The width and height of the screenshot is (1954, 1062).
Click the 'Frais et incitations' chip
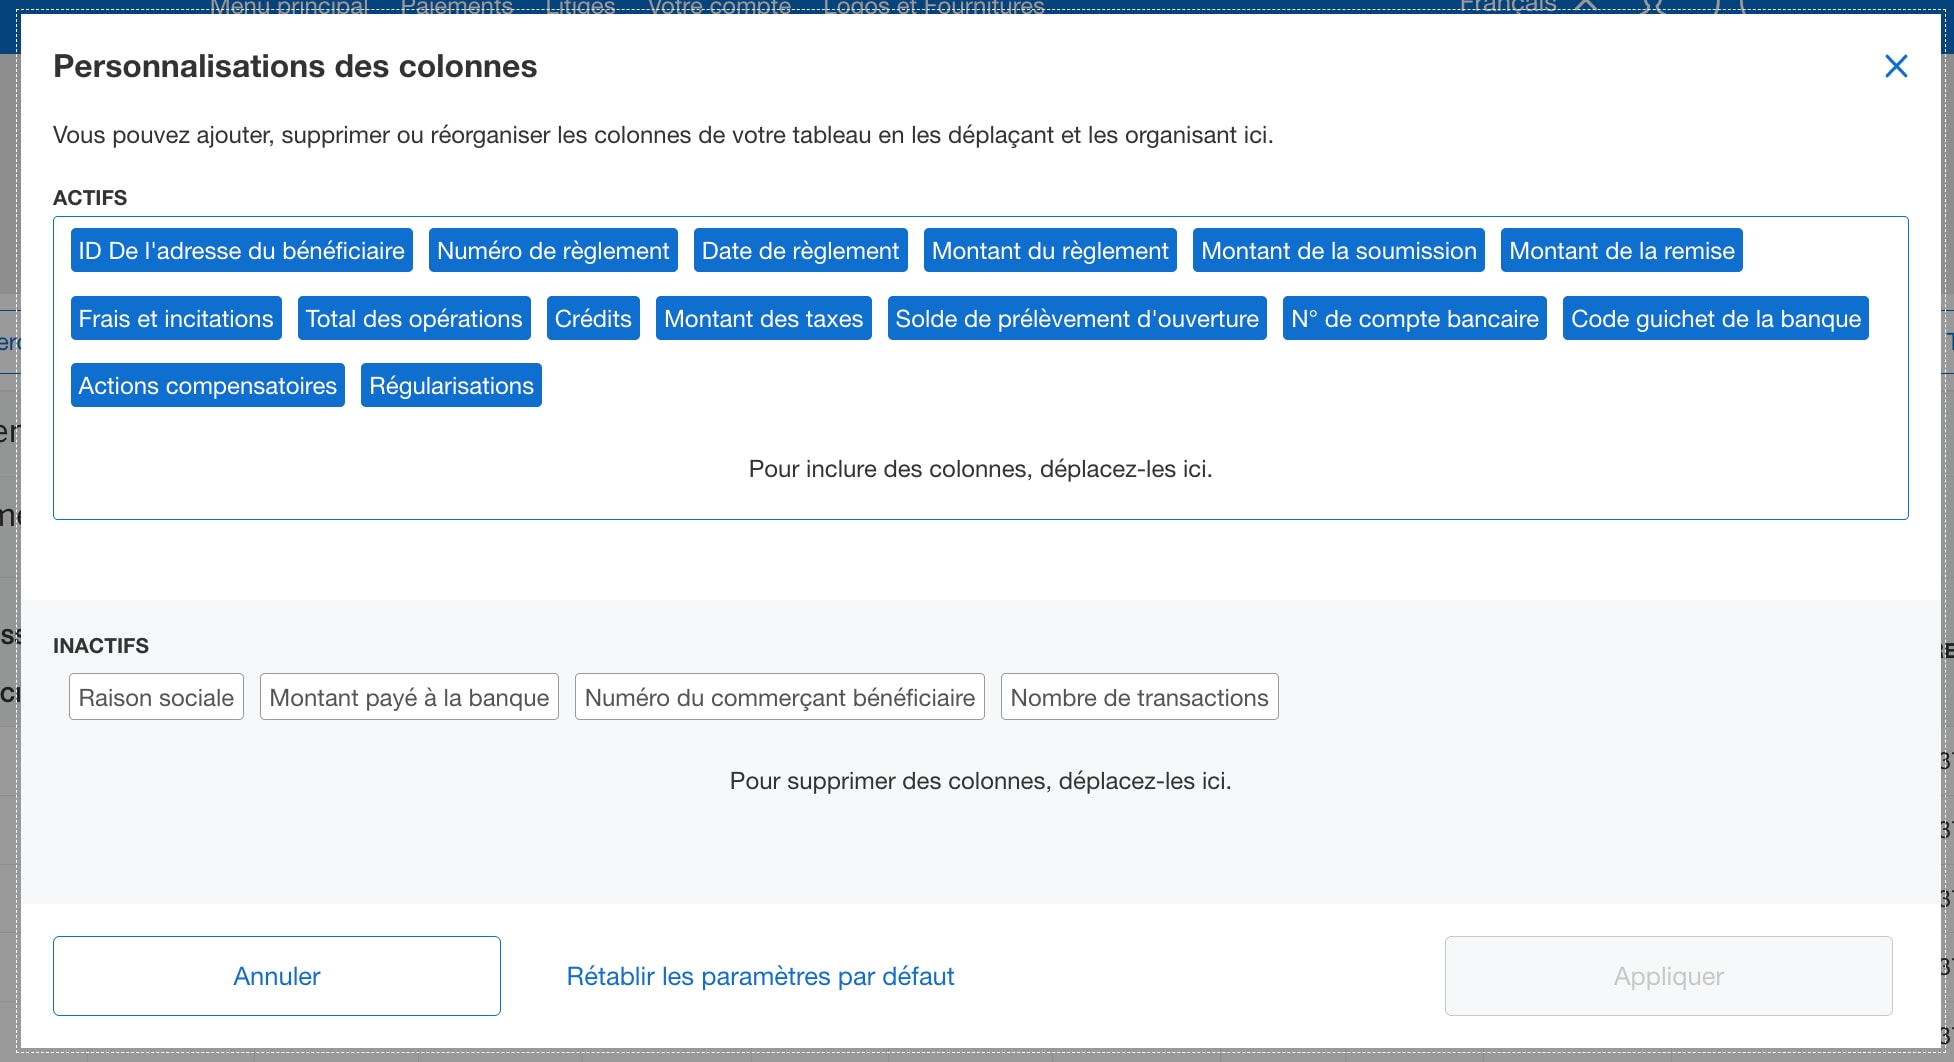tap(176, 319)
